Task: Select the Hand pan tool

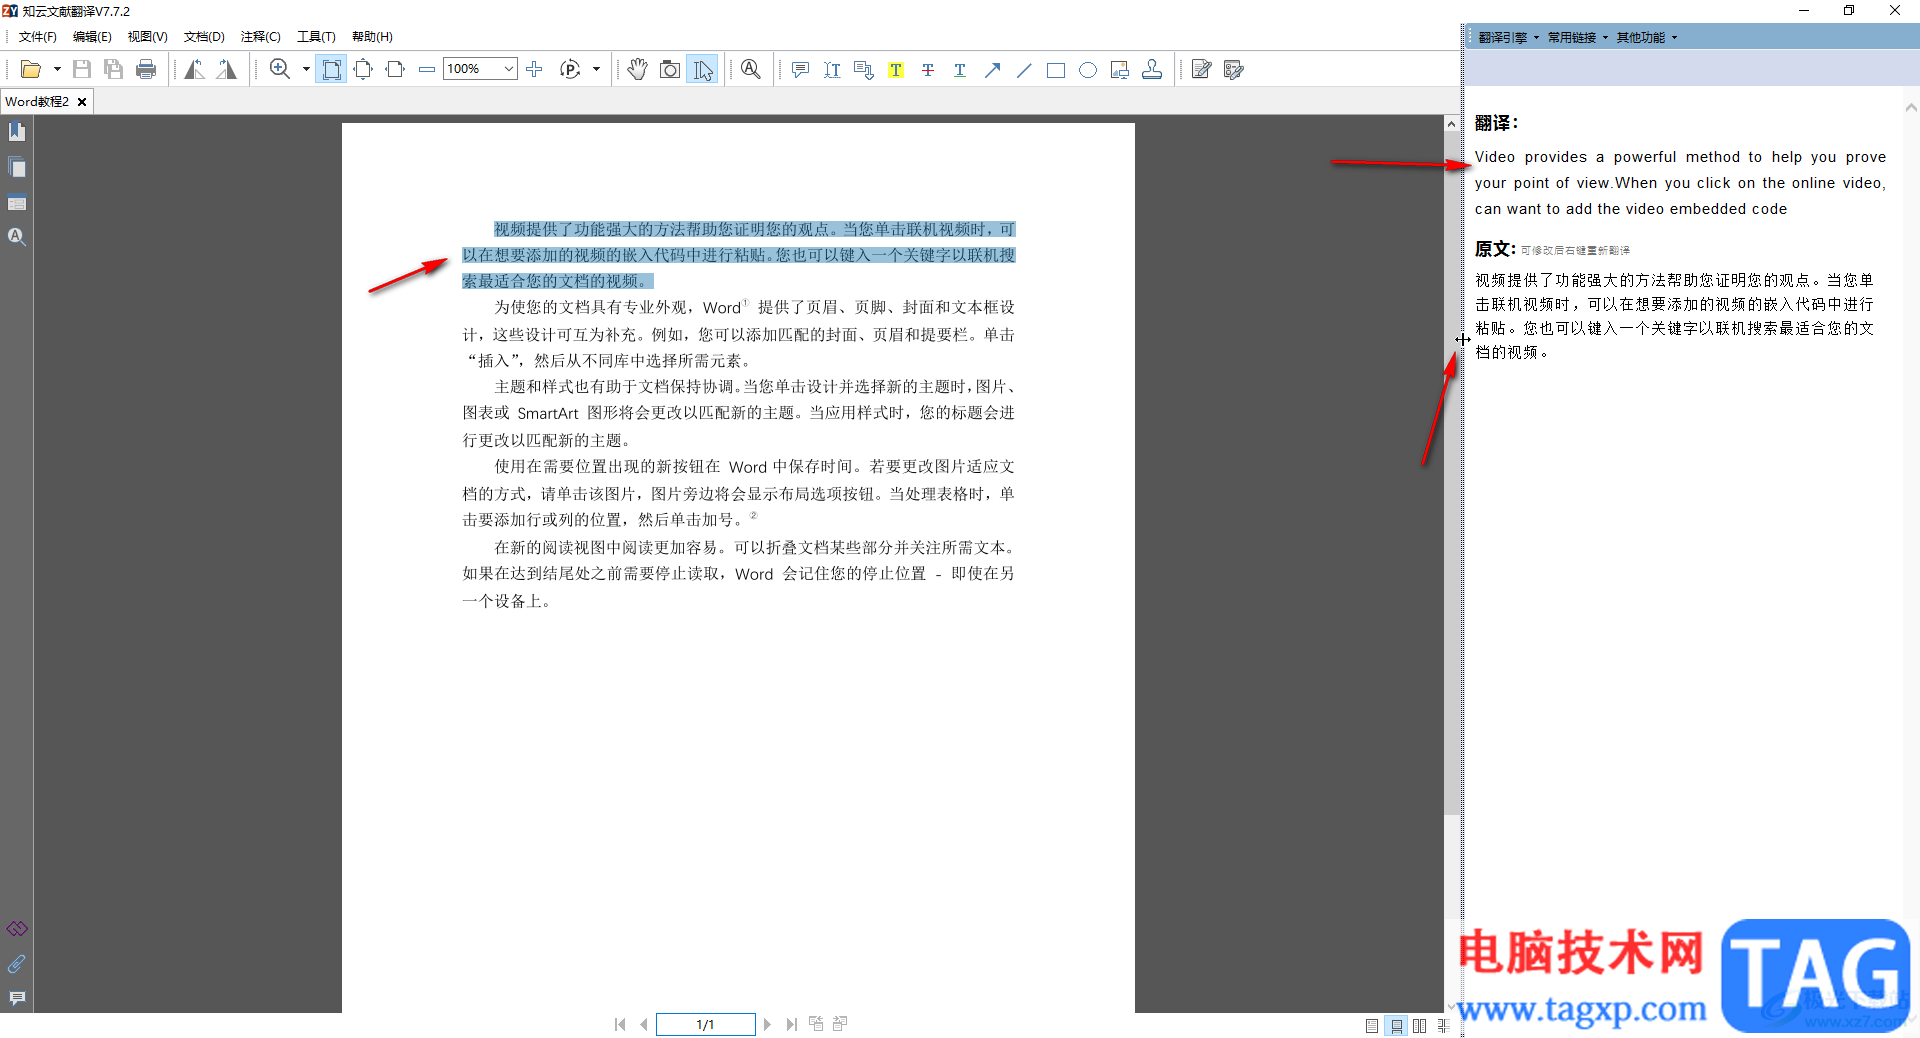Action: 638,69
